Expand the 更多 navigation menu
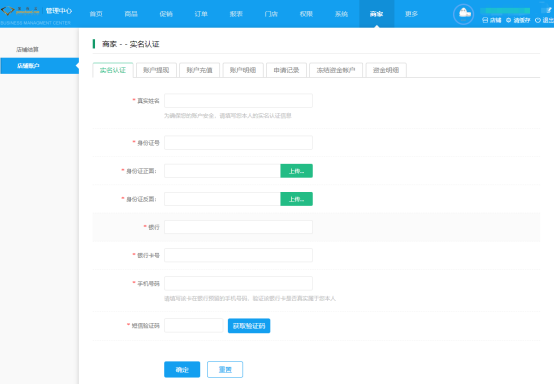Image resolution: width=554 pixels, height=384 pixels. click(x=412, y=14)
